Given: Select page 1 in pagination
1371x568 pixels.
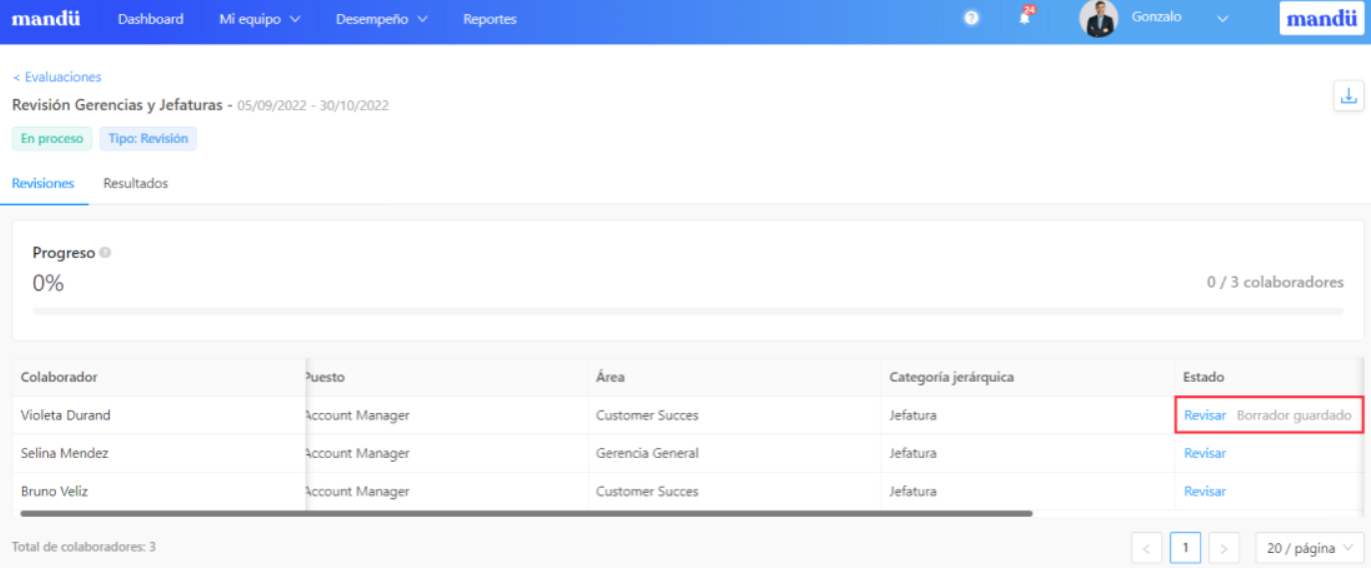Looking at the screenshot, I should click(x=1185, y=548).
